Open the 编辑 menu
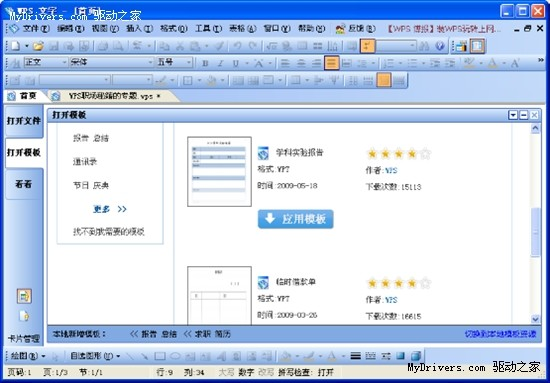 pos(71,29)
